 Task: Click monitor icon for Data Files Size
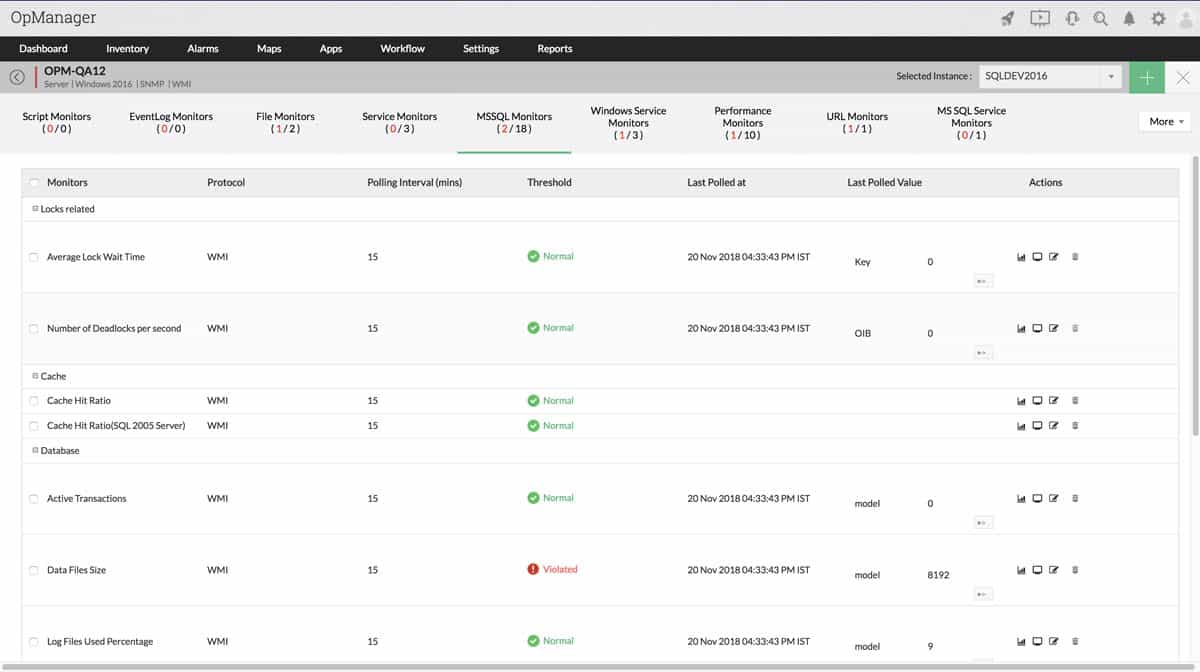pos(1037,570)
